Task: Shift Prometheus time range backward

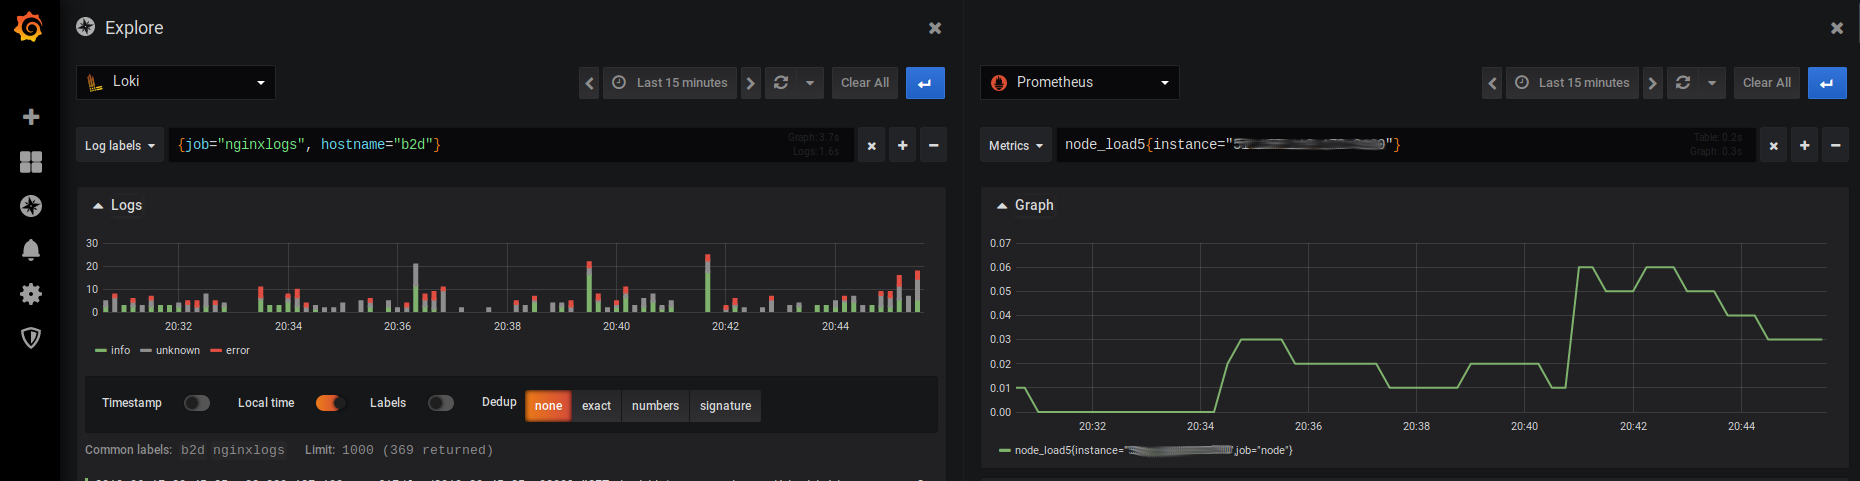Action: tap(1492, 83)
